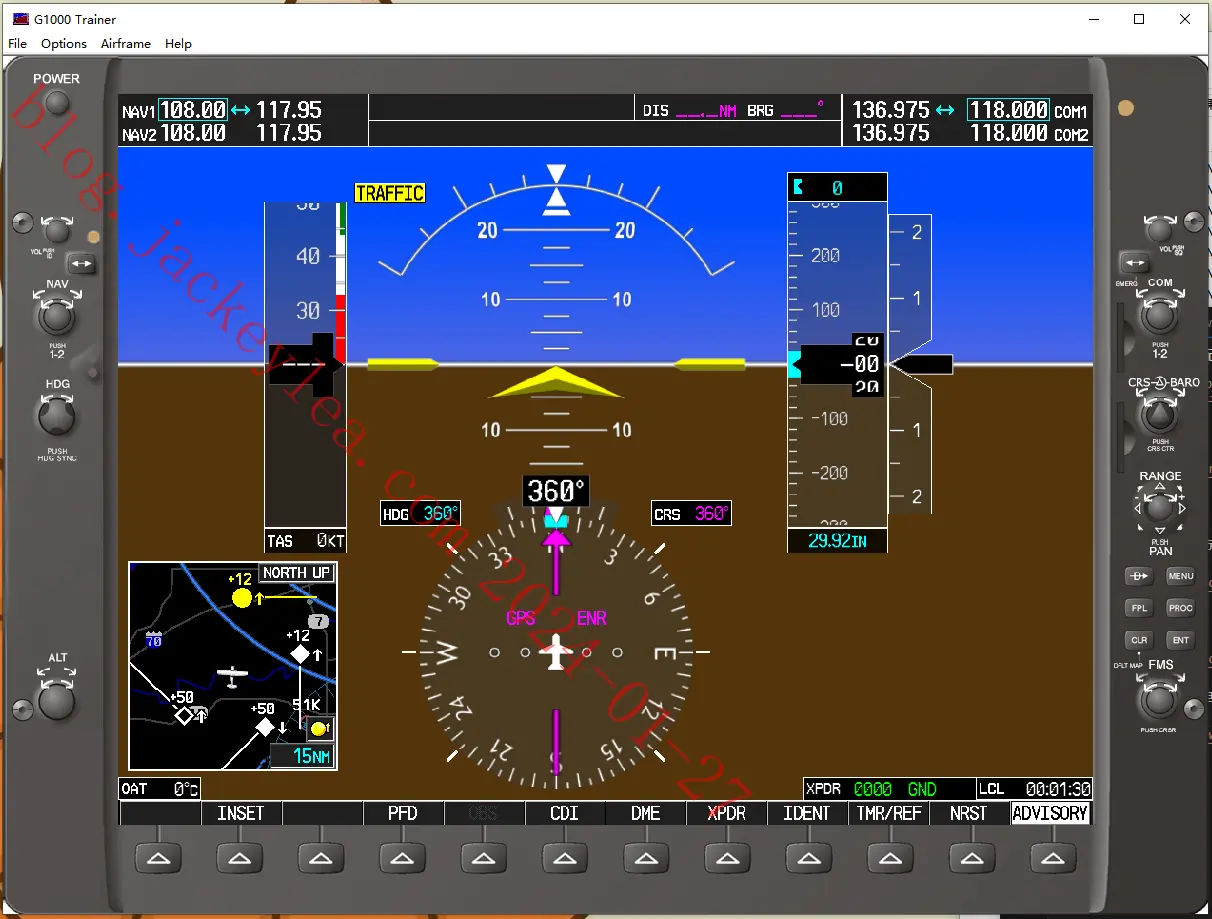1212x919 pixels.
Task: Click the 29.92IN barometric setting
Action: point(837,541)
